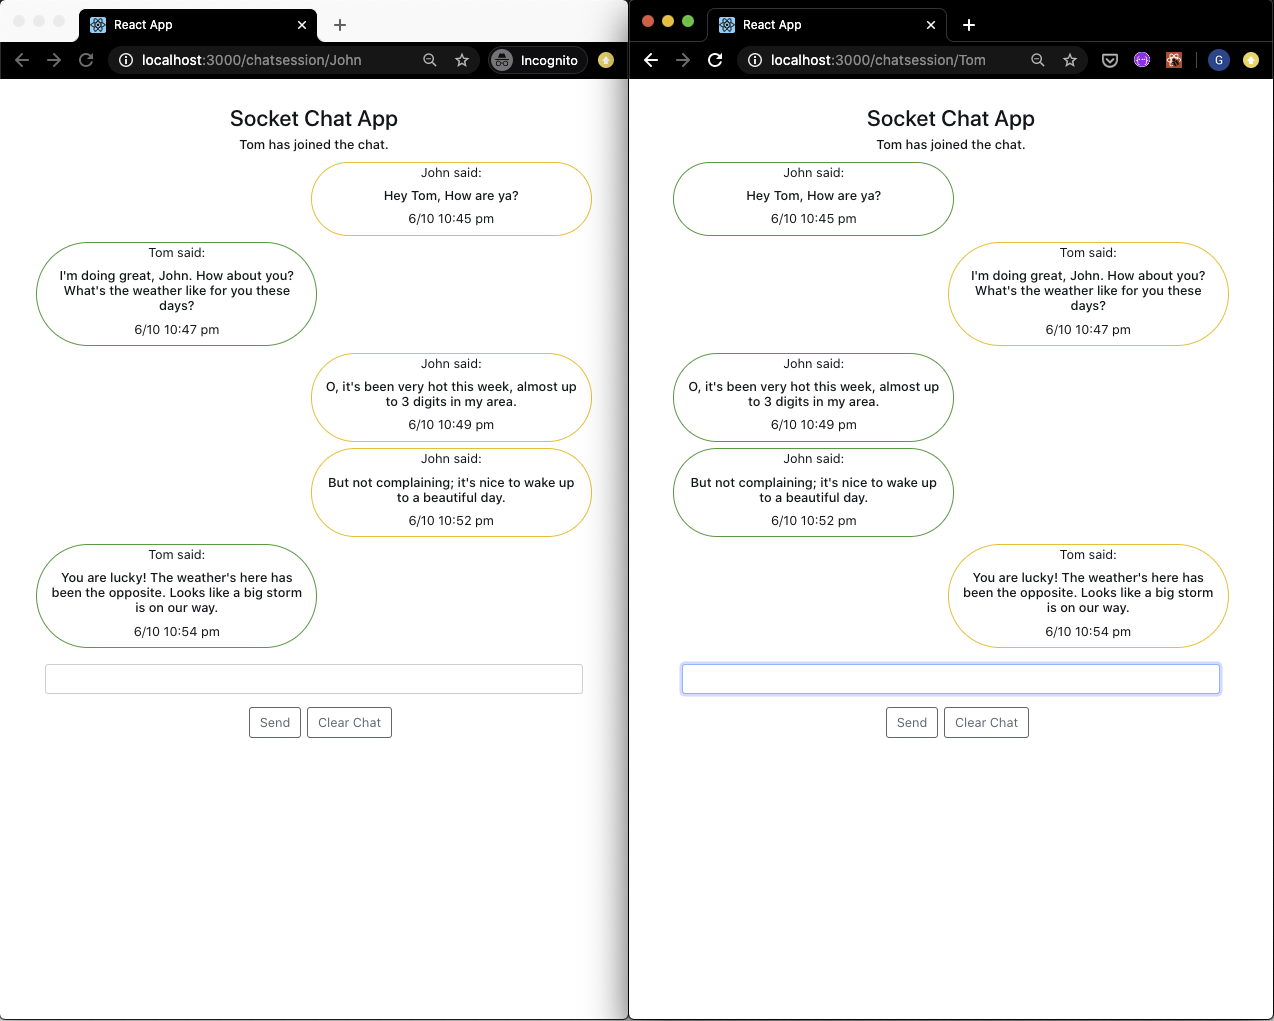1274x1021 pixels.
Task: Click 'Socket Chat App' heading in John's window
Action: [x=314, y=119]
